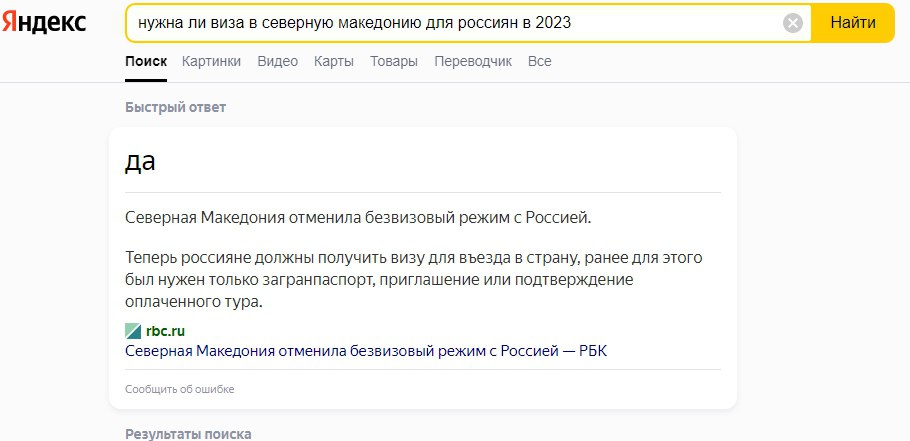Click the Быстрый ответ heading
The width and height of the screenshot is (910, 441).
tap(176, 107)
